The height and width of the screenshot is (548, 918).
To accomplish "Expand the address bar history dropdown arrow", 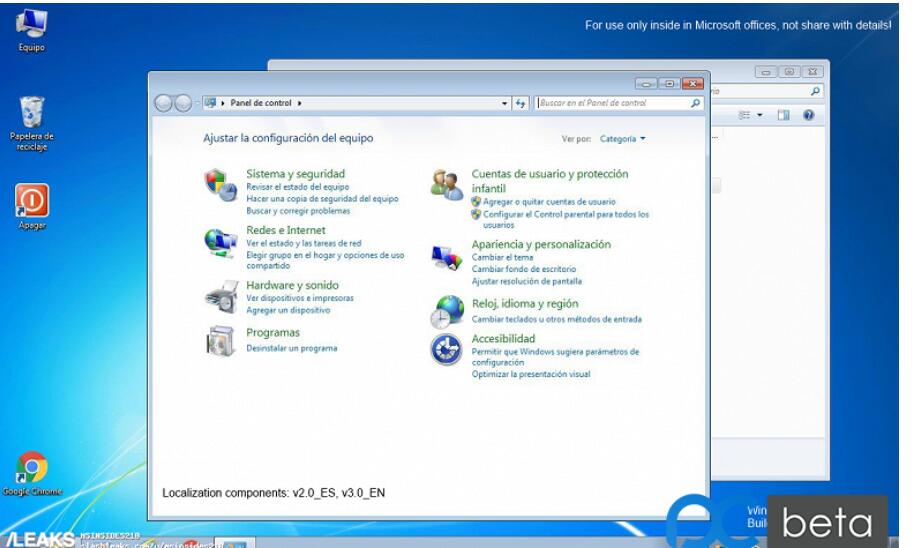I will tap(505, 103).
